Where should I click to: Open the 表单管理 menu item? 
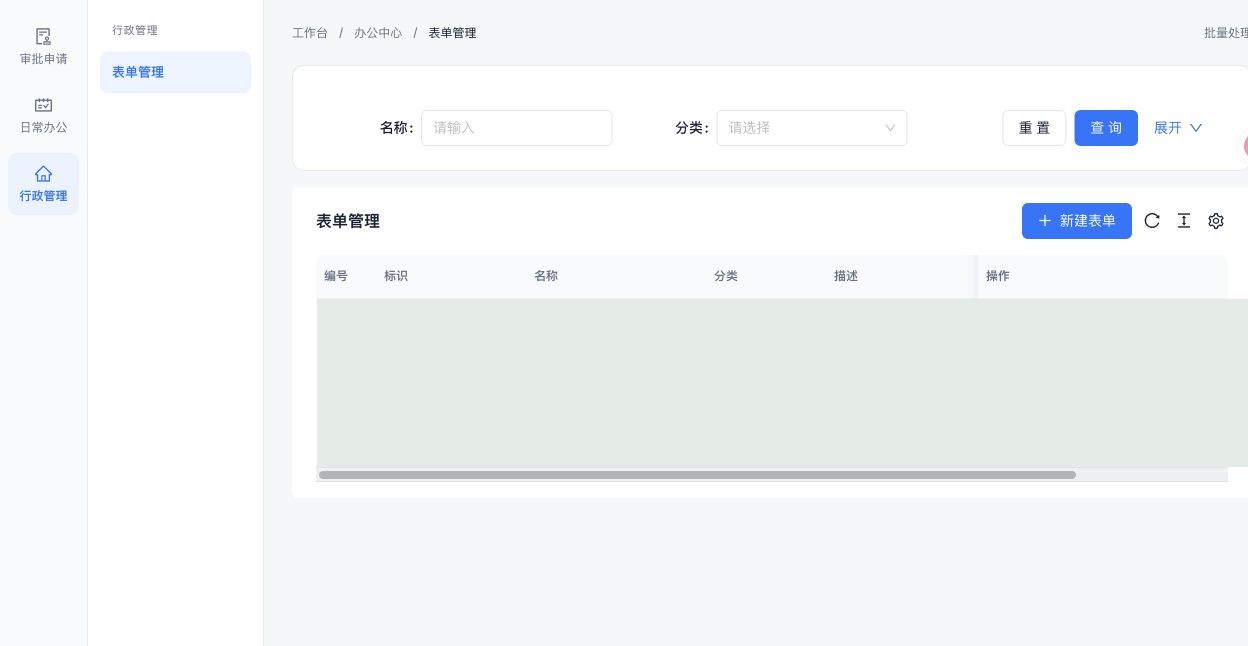(x=175, y=72)
